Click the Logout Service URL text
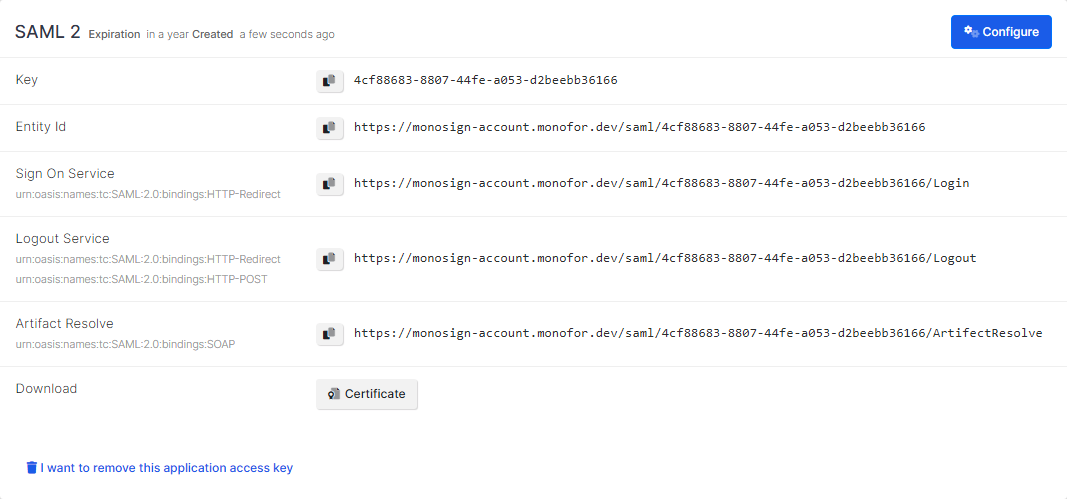Image resolution: width=1067 pixels, height=499 pixels. [x=664, y=258]
